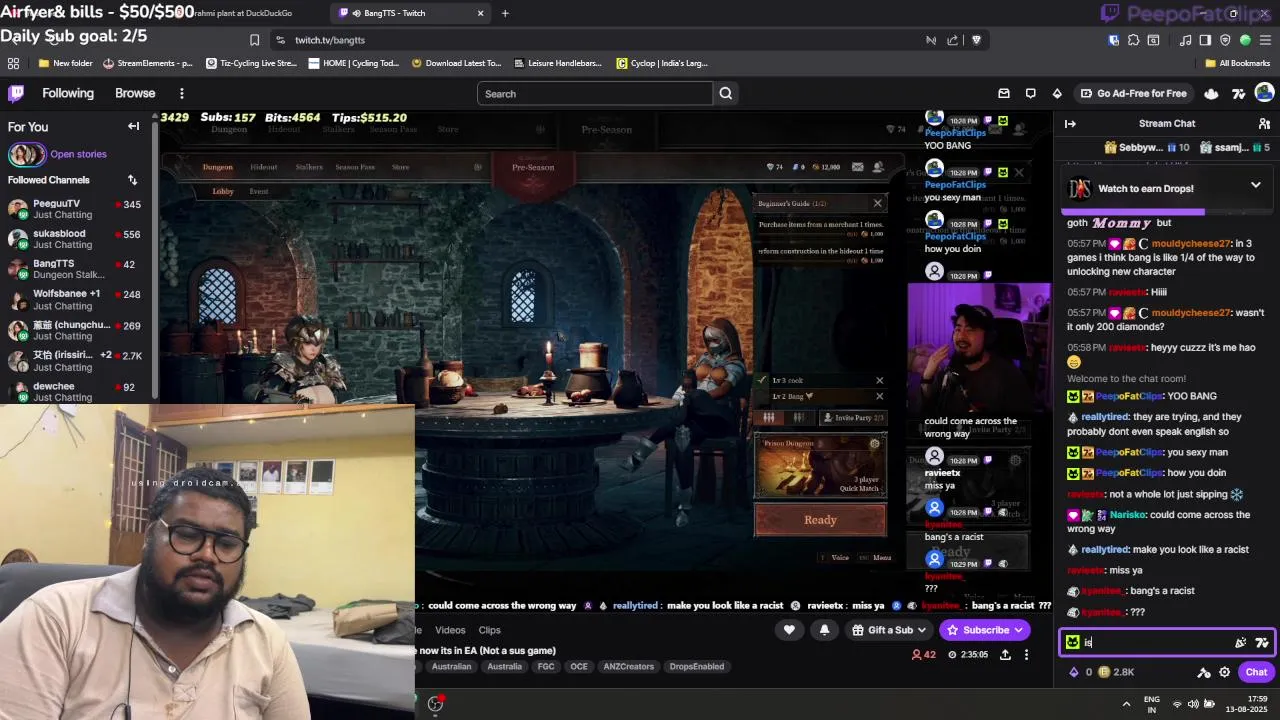Open Windows volume tray icon
The image size is (1280, 720).
(1195, 703)
